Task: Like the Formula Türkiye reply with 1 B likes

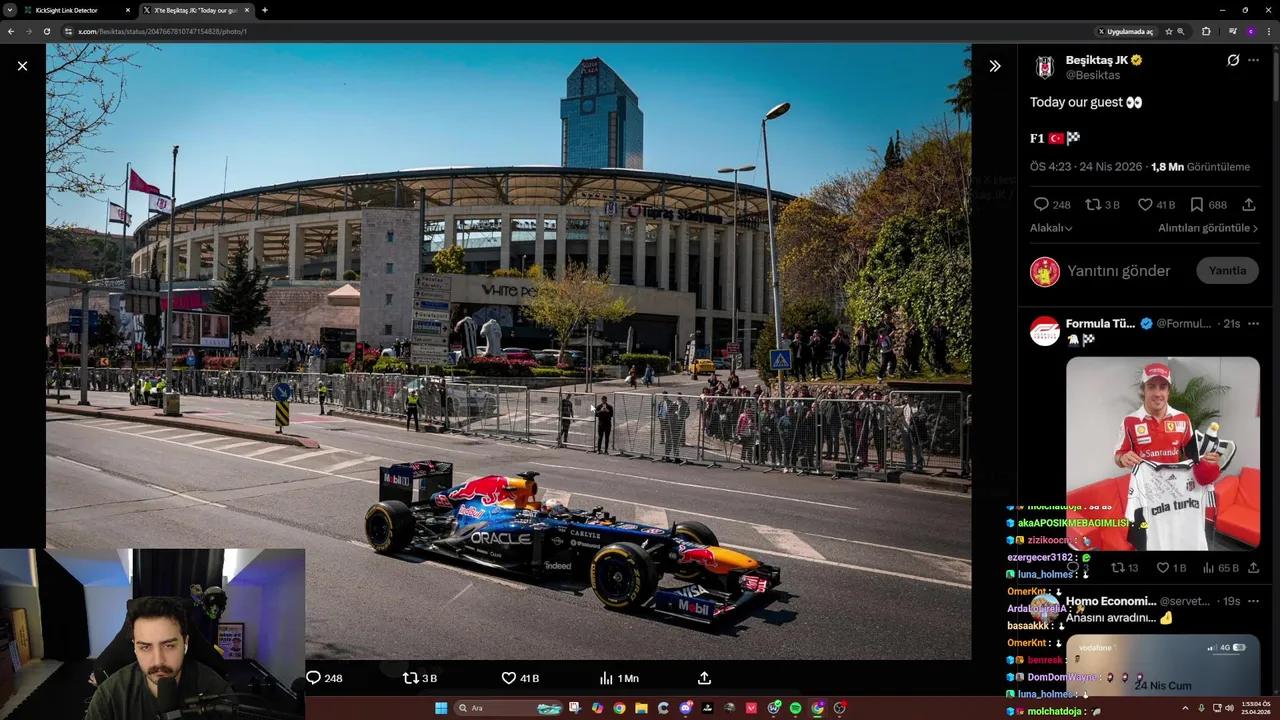Action: coord(1163,568)
